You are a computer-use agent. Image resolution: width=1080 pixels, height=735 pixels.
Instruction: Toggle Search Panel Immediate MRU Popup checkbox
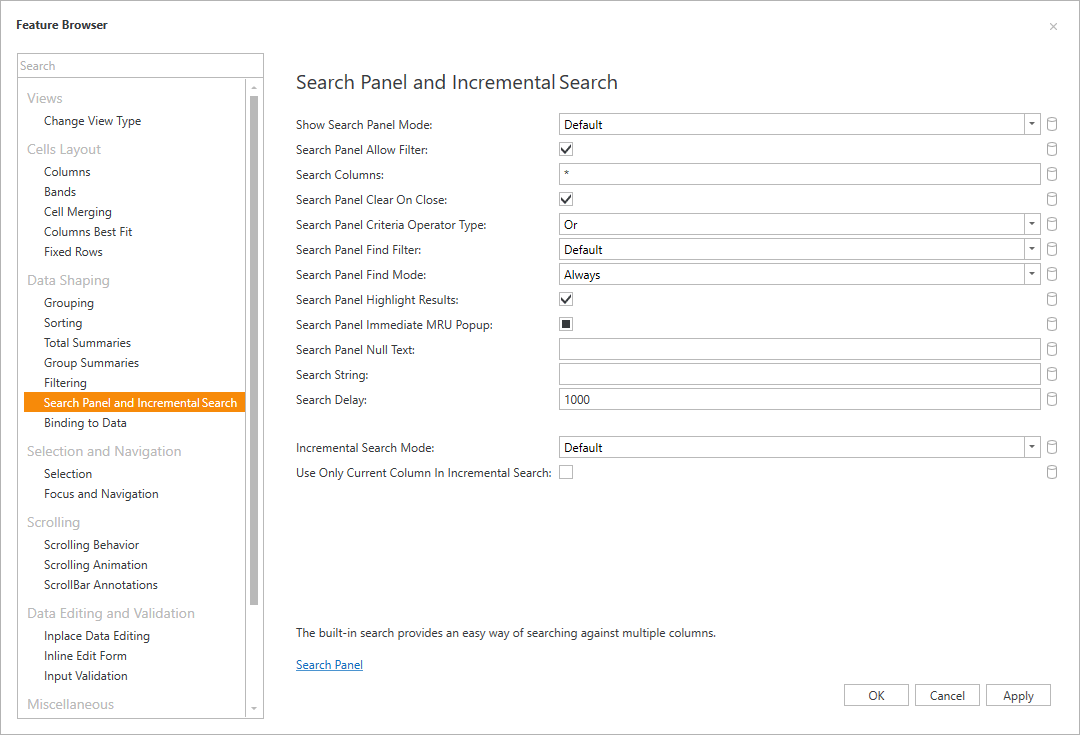566,325
